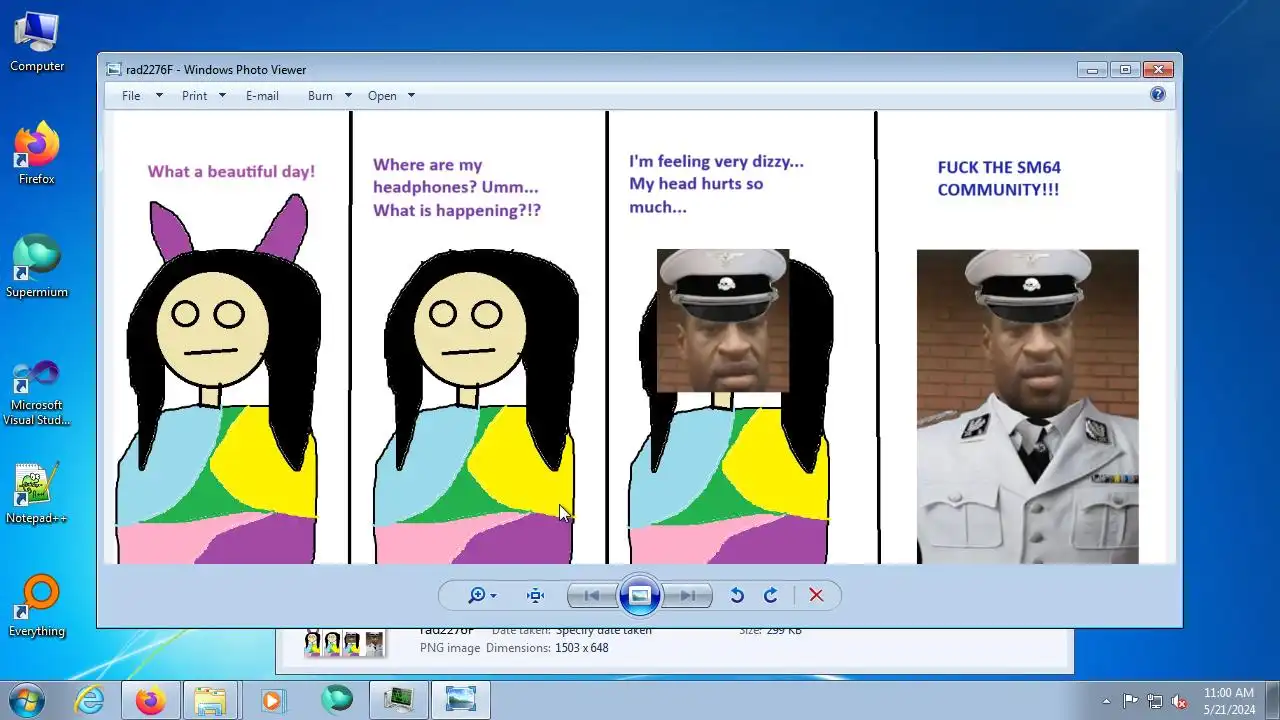Minimize the Photo Viewer window
Image resolution: width=1280 pixels, height=720 pixels.
click(x=1092, y=69)
